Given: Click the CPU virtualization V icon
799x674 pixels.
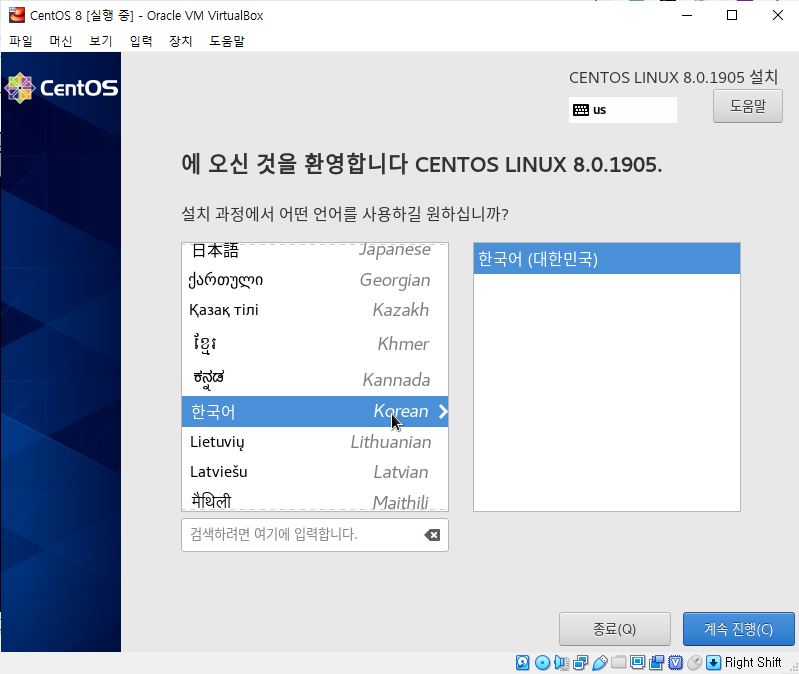Looking at the screenshot, I should click(675, 662).
